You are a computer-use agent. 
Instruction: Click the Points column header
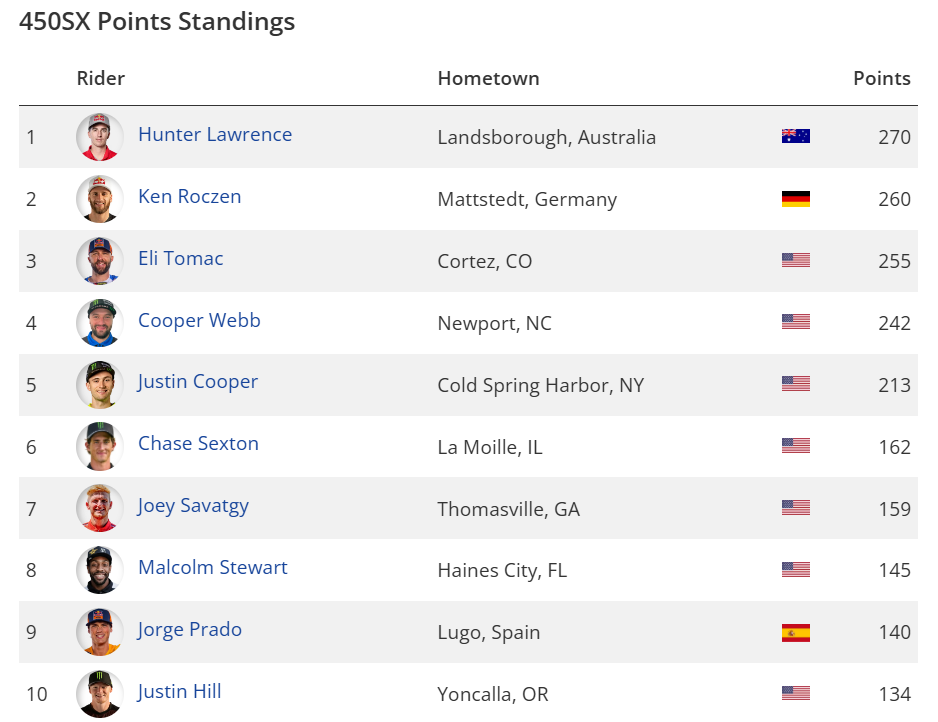click(881, 78)
